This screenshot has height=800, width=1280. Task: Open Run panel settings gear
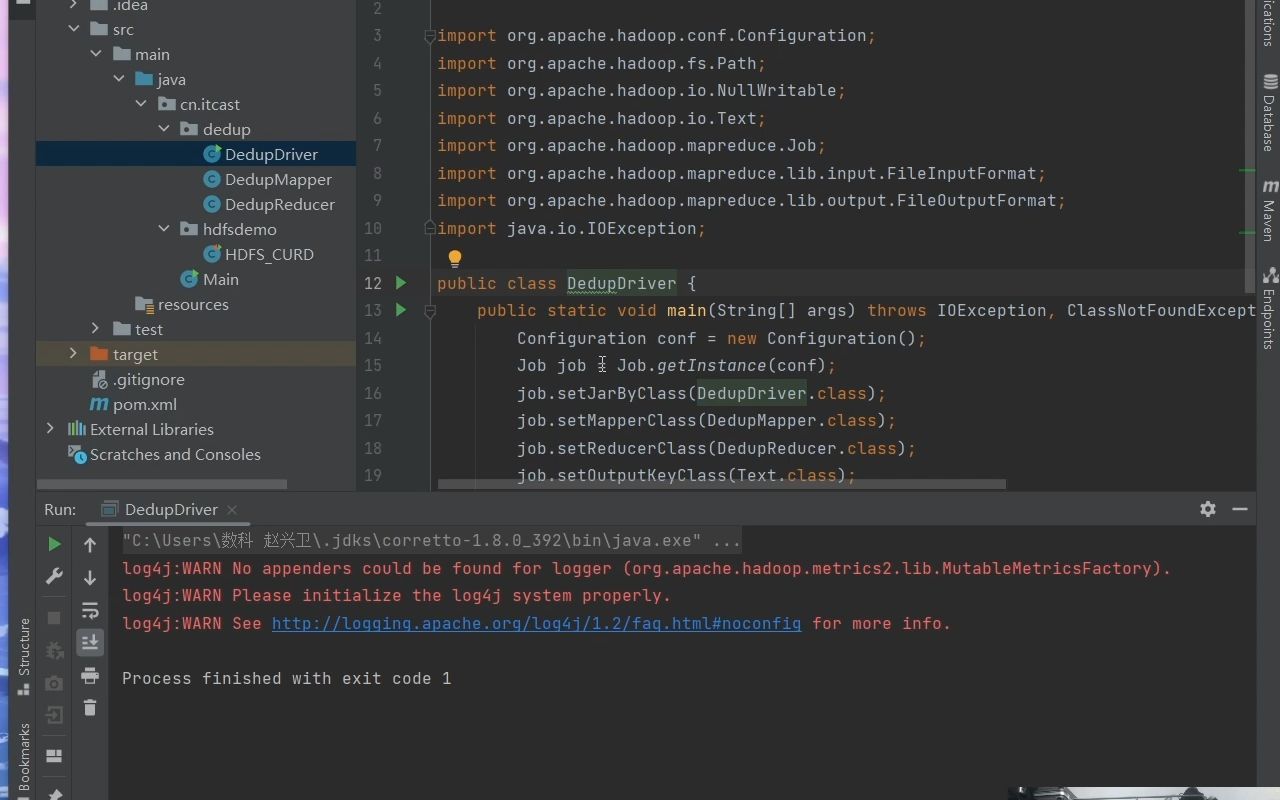1208,509
